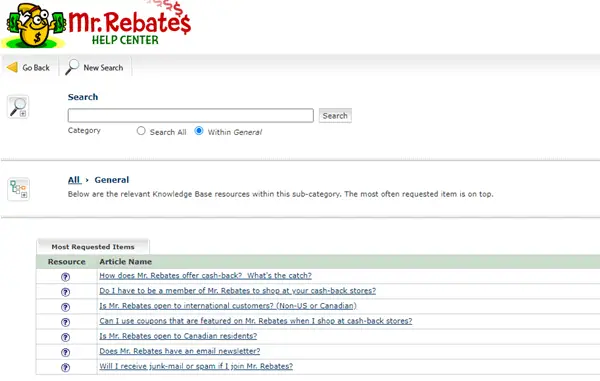Open 'open to Canadian residents' article link
600x381 pixels.
(x=178, y=336)
